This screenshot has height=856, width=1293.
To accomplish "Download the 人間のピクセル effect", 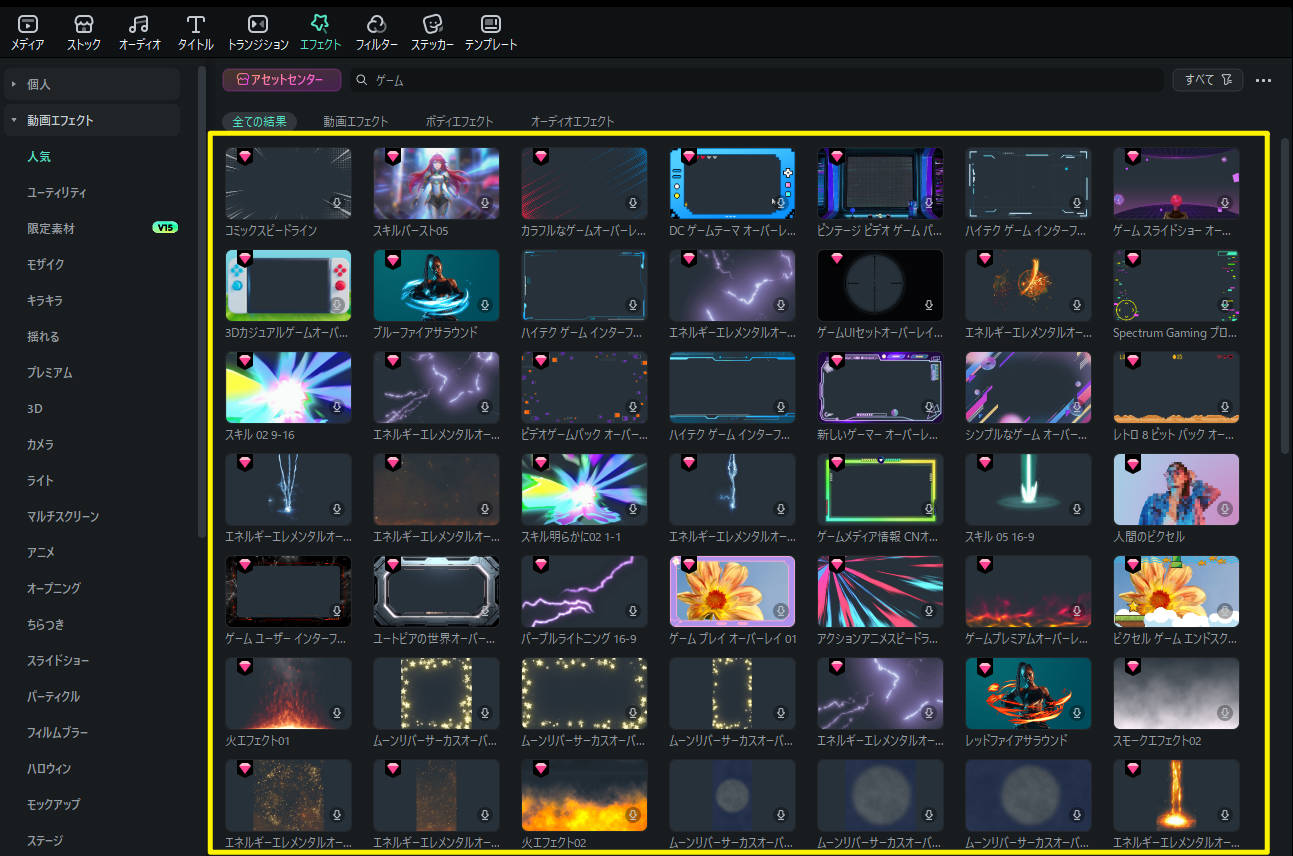I will (x=1224, y=509).
